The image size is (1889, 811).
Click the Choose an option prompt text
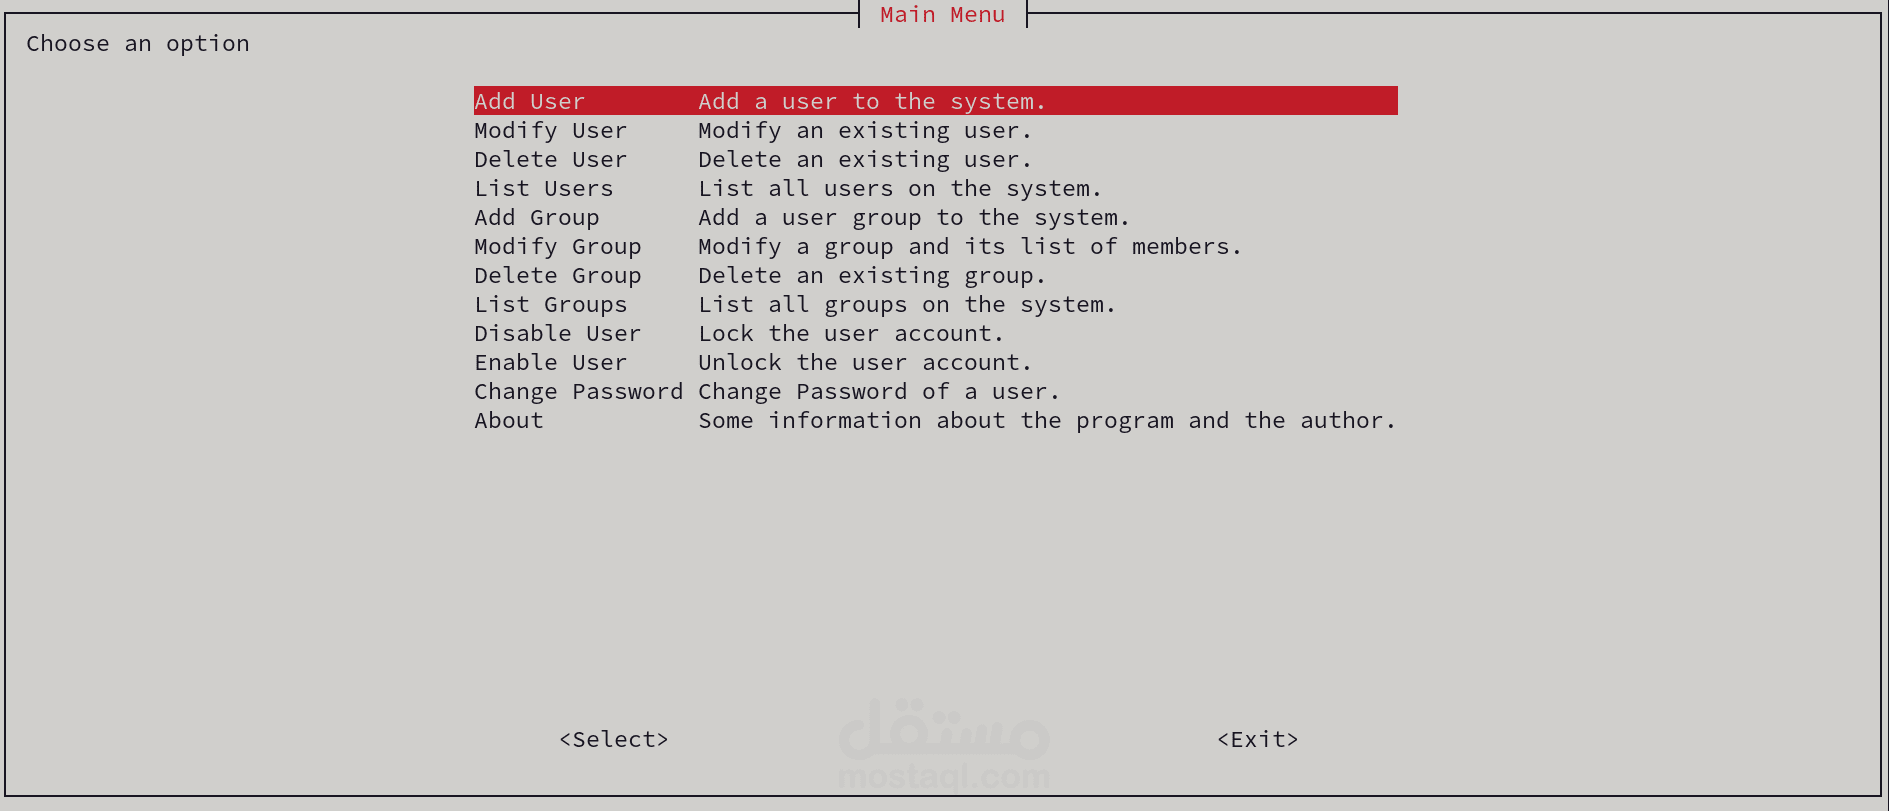138,43
